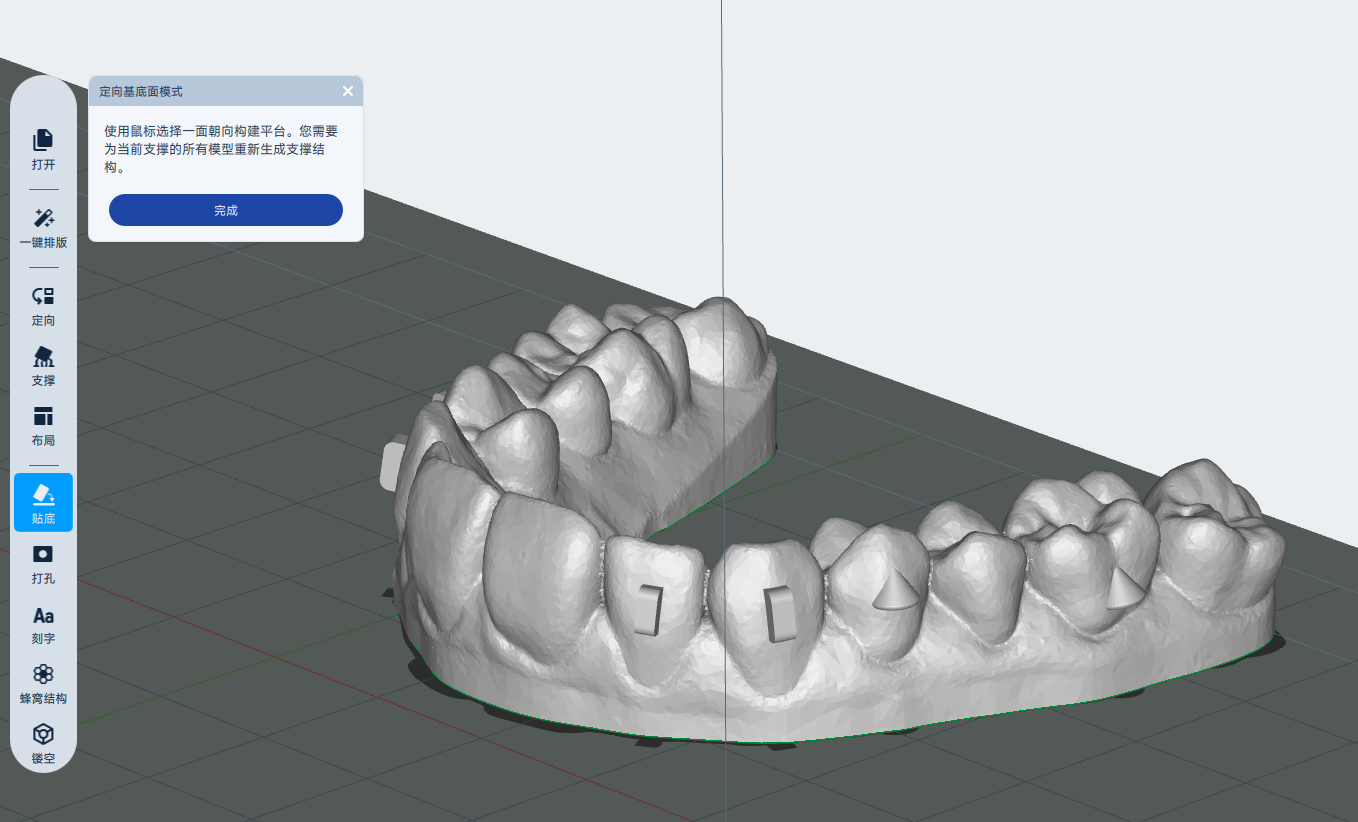Run the 一键排版 auto-layout tool
Image resolution: width=1358 pixels, height=822 pixels.
(43, 228)
